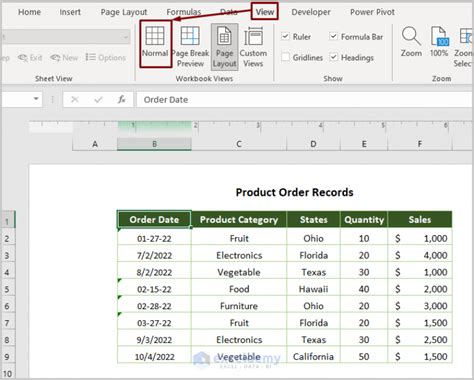Open the Zoom dialog magnifier

411,42
